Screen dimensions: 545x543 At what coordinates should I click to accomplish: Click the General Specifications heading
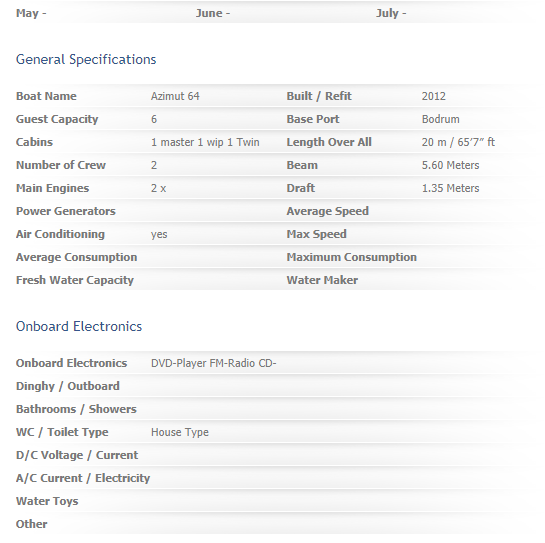click(x=86, y=60)
